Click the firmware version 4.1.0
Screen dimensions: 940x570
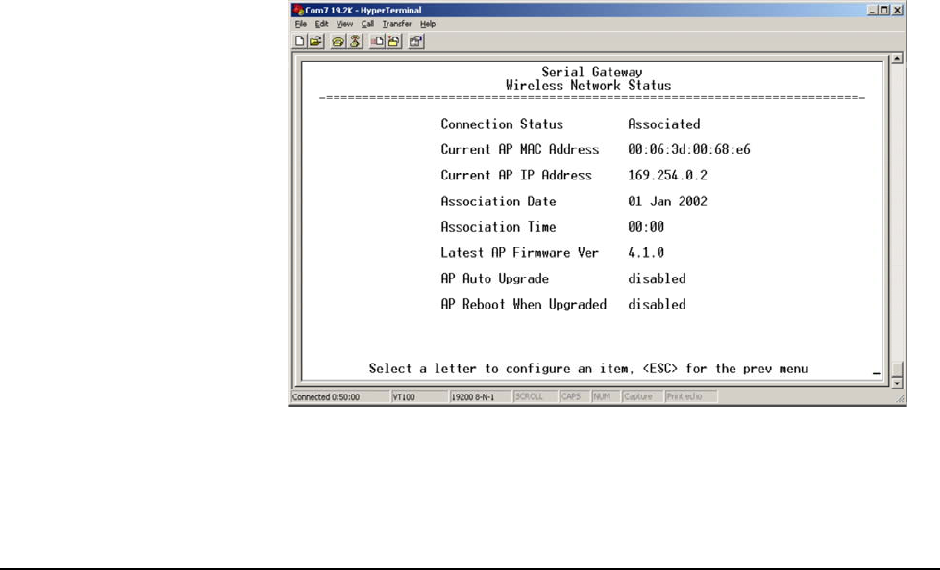click(x=646, y=253)
